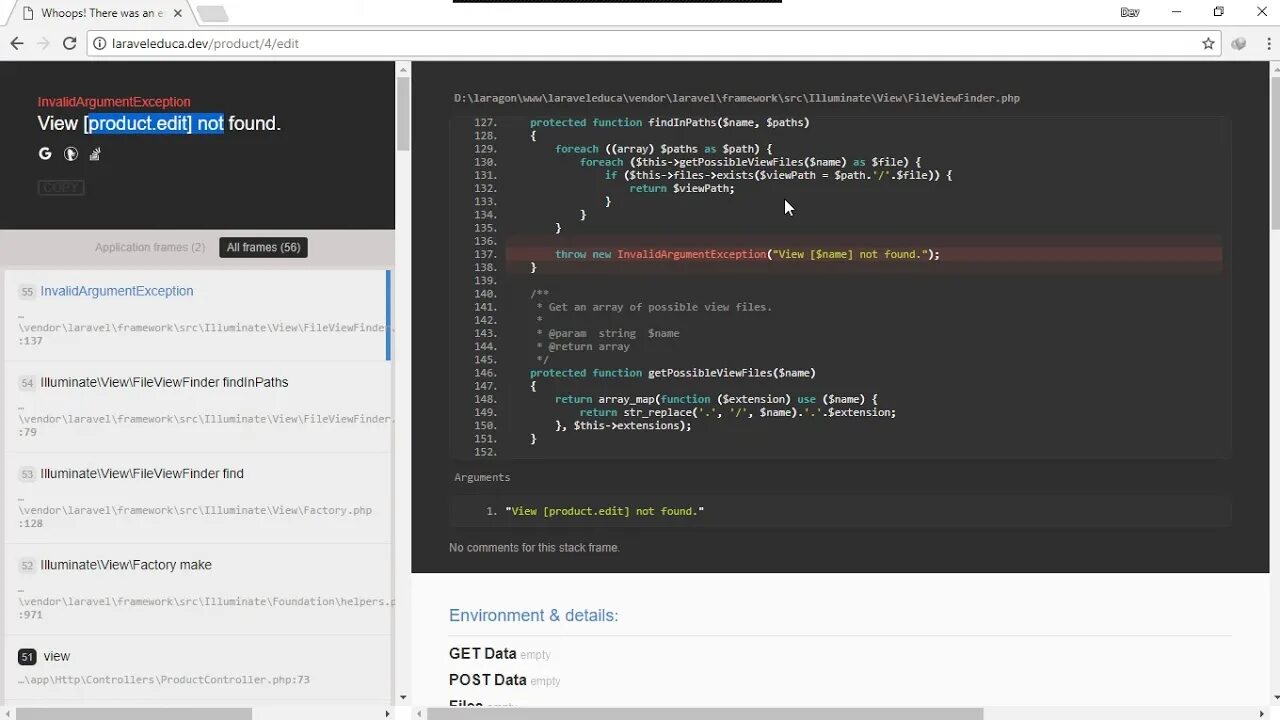Close the Whoops error tab
The width and height of the screenshot is (1280, 720).
point(177,13)
